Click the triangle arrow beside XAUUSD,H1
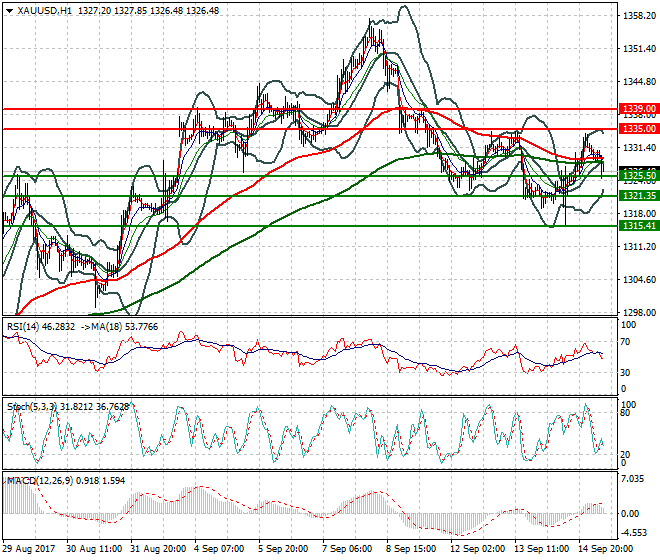 (10, 11)
